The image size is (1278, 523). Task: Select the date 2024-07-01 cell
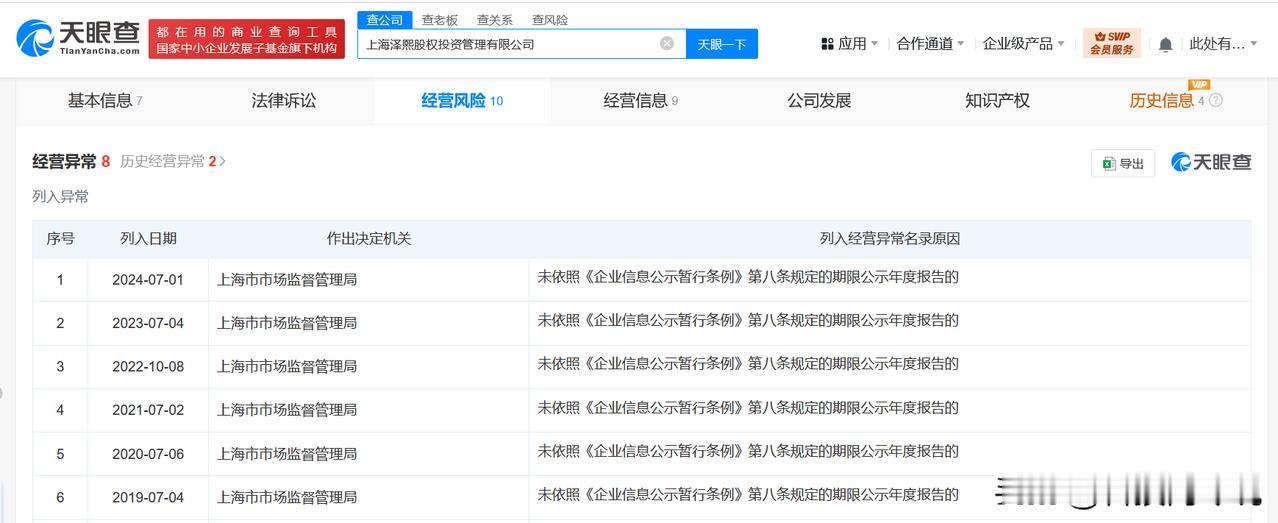click(x=148, y=279)
